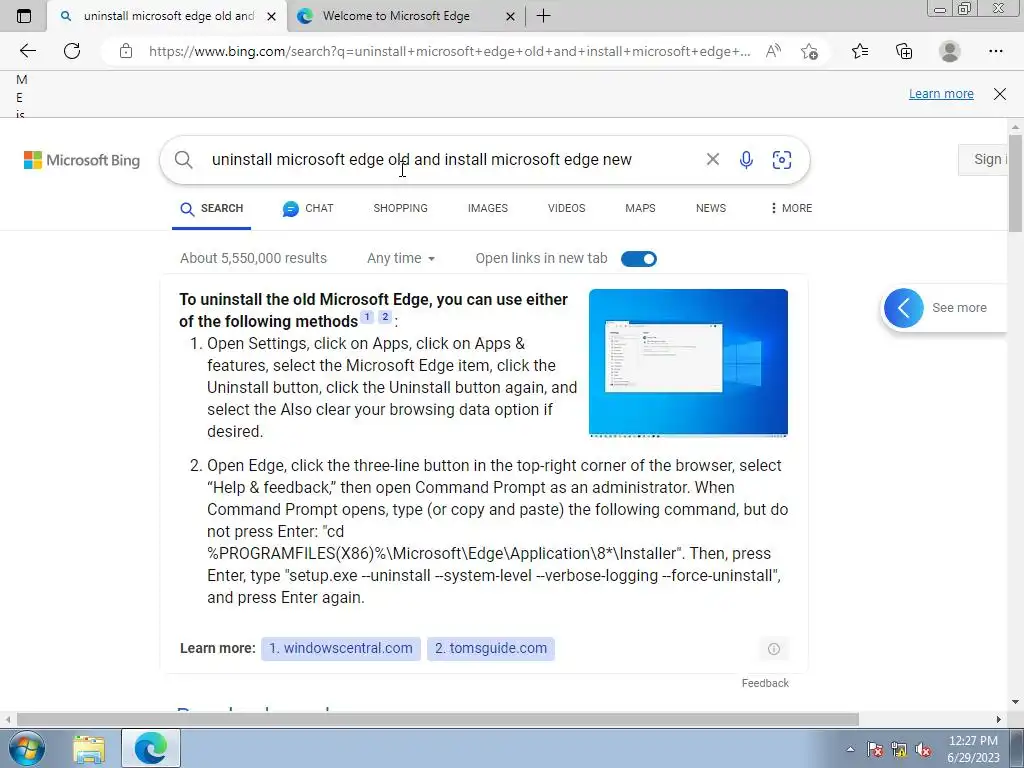Screen dimensions: 1024x768
Task: Open Read aloud in address bar
Action: pyautogui.click(x=773, y=51)
